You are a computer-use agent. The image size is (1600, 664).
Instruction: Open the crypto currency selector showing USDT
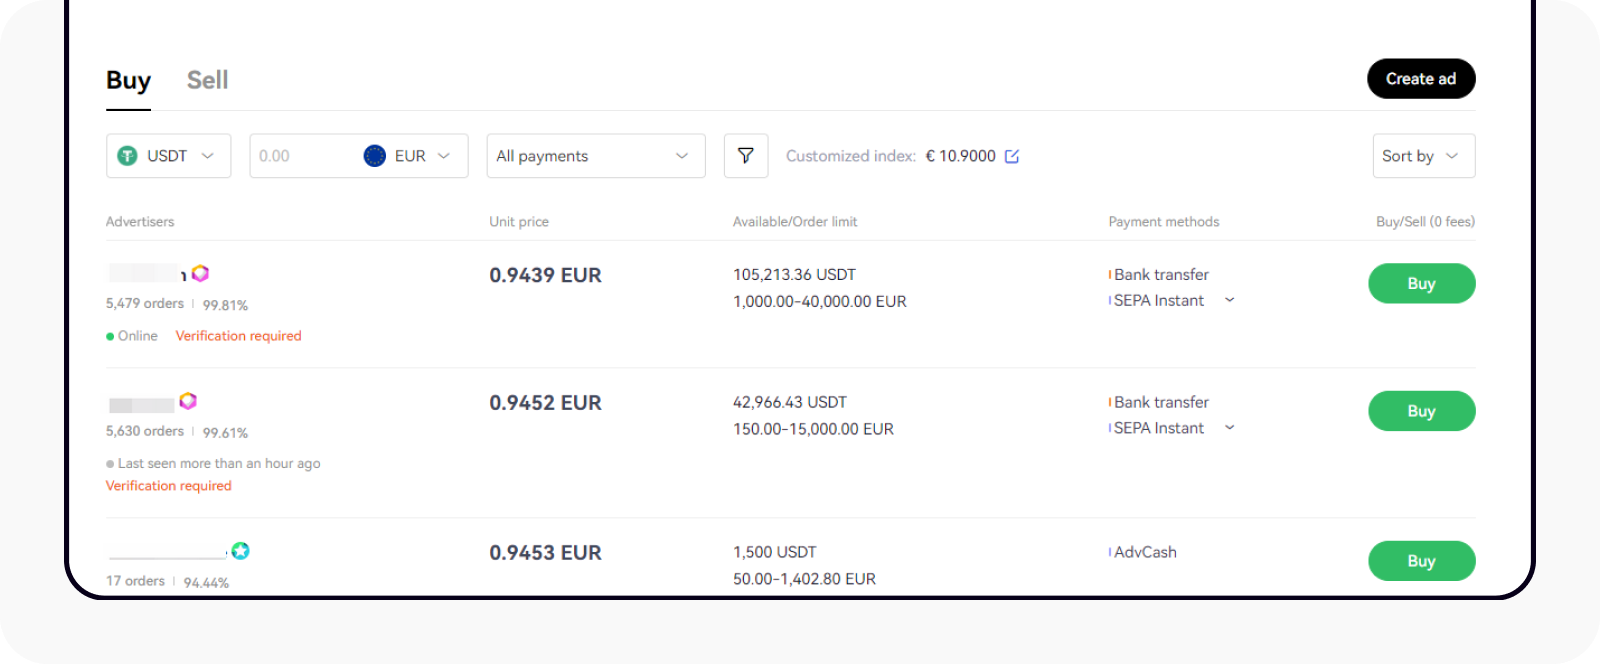(168, 156)
